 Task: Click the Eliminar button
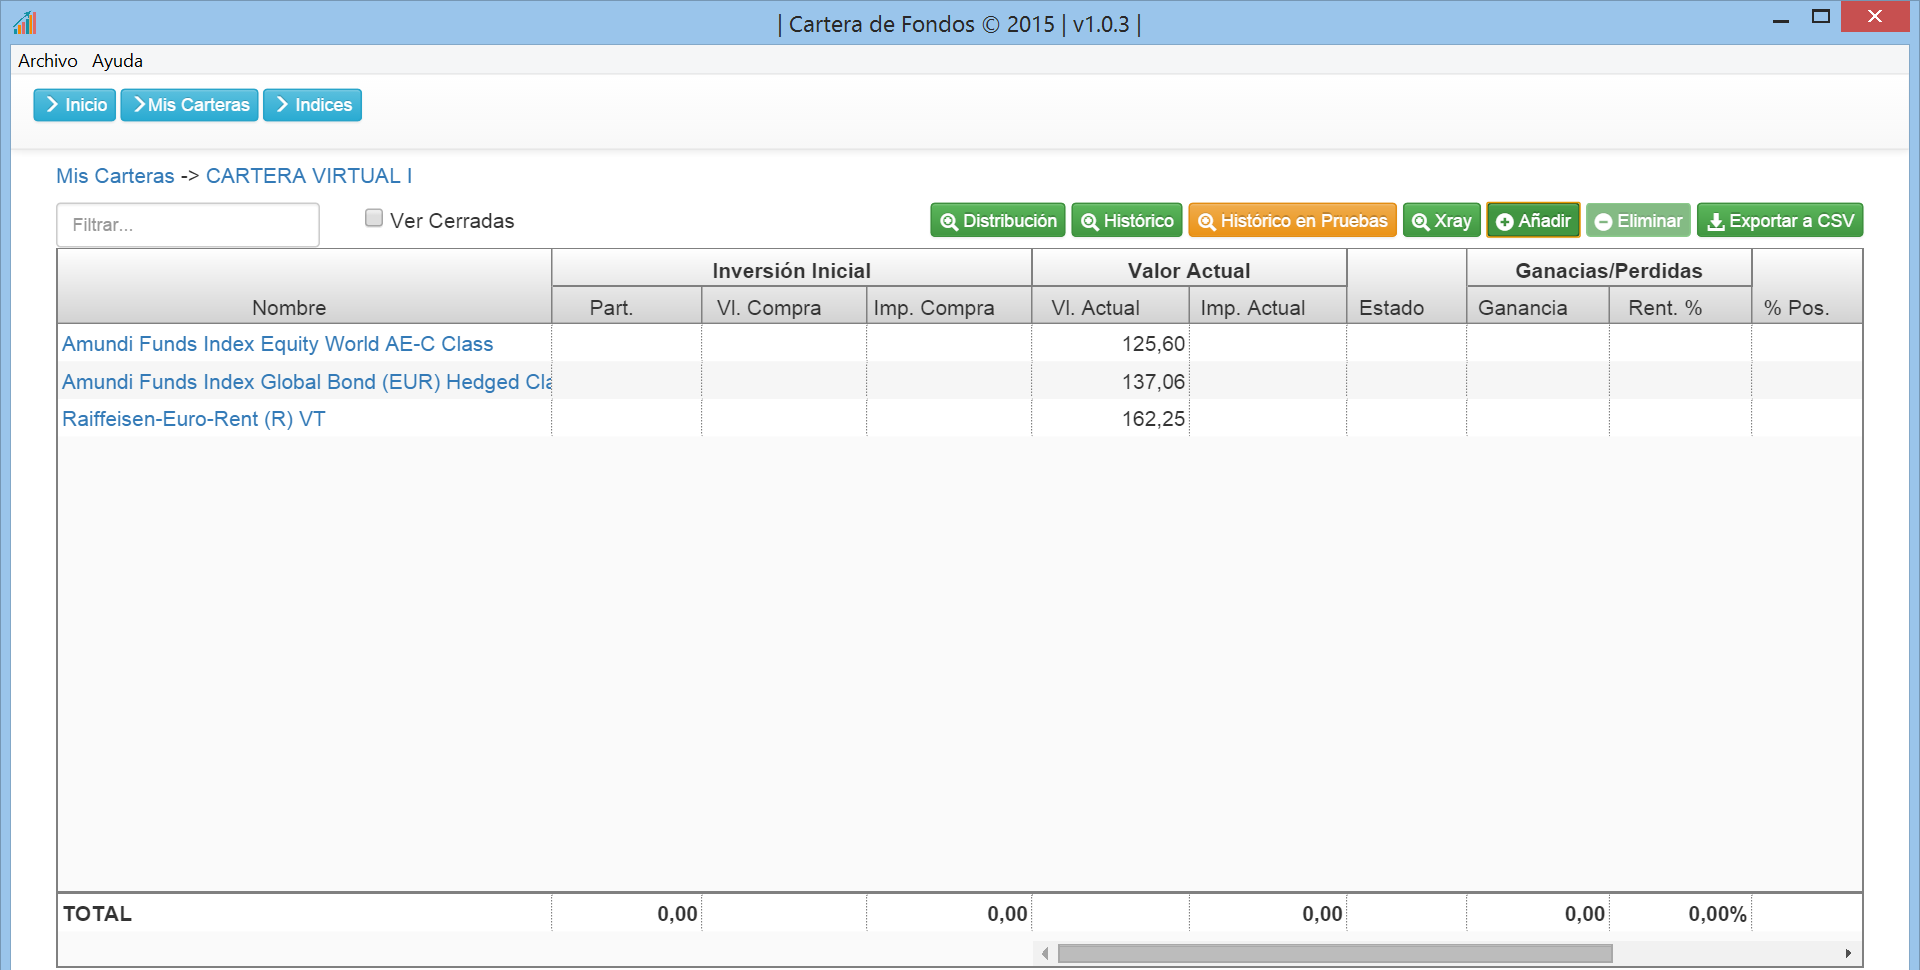[x=1638, y=221]
